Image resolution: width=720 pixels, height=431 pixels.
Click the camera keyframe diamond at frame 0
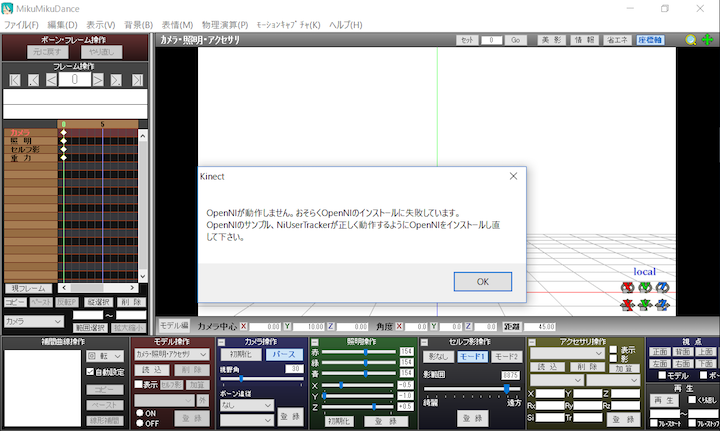(x=63, y=132)
